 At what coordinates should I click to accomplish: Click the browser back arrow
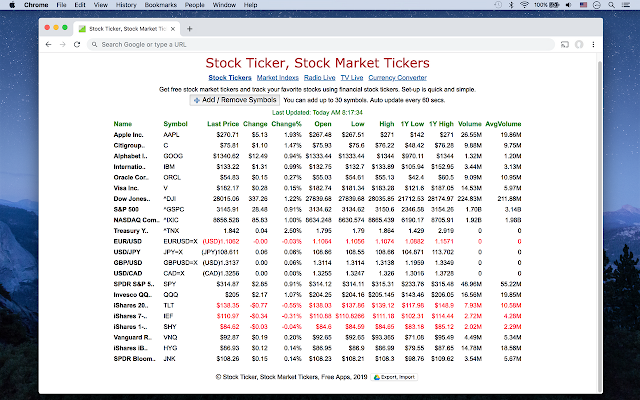pos(49,44)
